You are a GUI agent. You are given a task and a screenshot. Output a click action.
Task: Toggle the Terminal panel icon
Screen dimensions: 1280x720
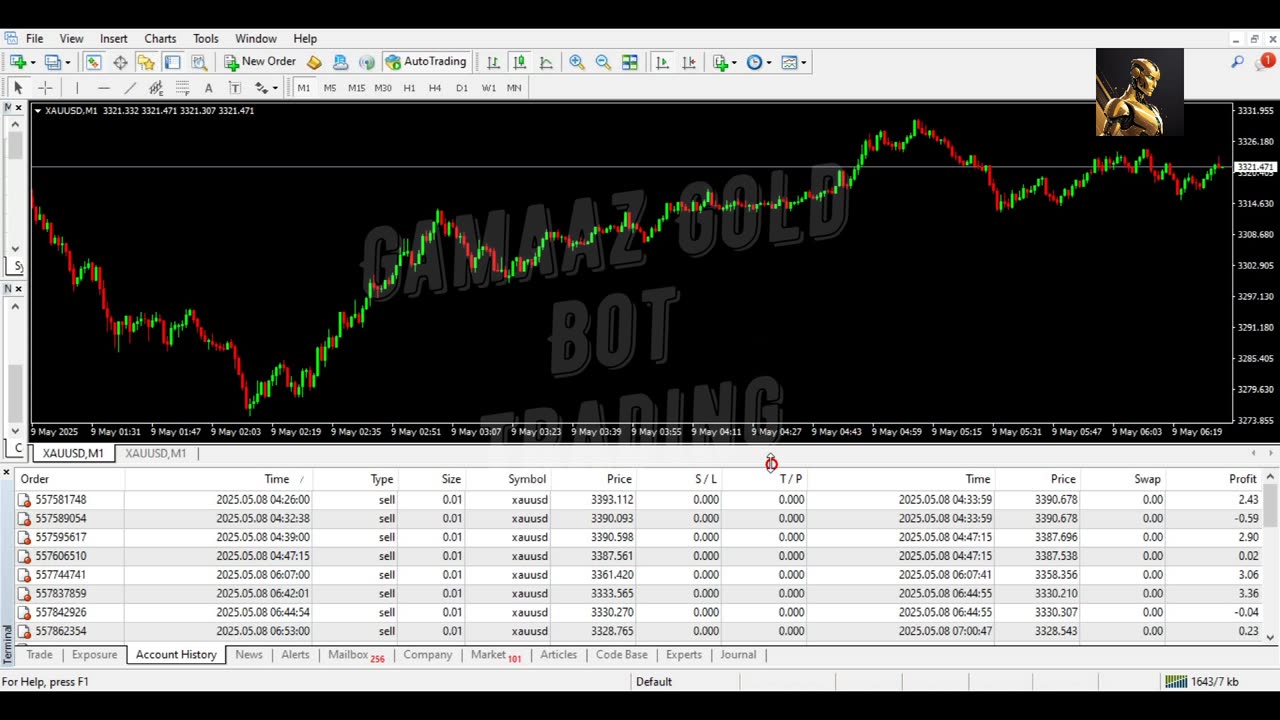coord(172,62)
